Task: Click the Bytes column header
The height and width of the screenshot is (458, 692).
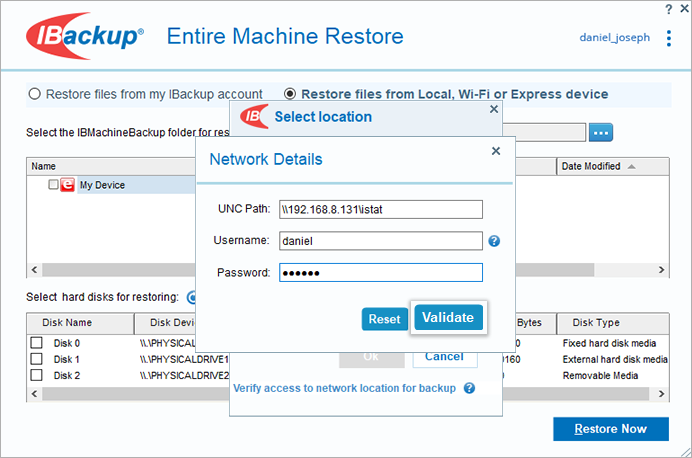Action: 535,323
